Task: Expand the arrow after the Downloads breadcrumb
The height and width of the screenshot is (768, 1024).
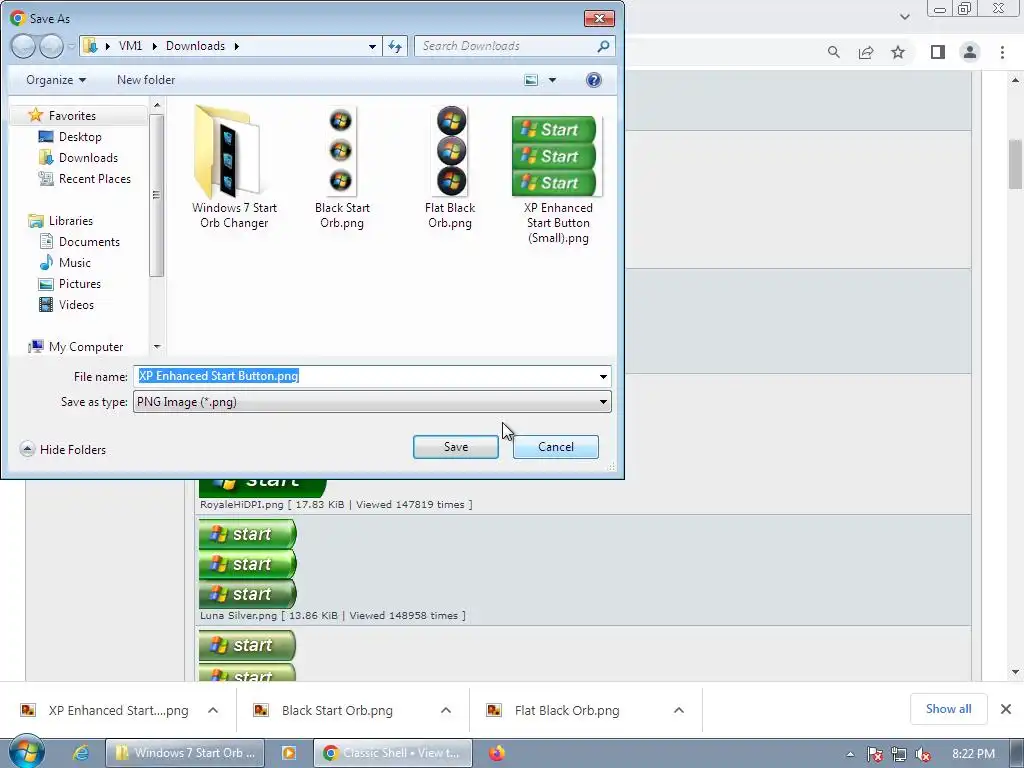Action: click(236, 46)
